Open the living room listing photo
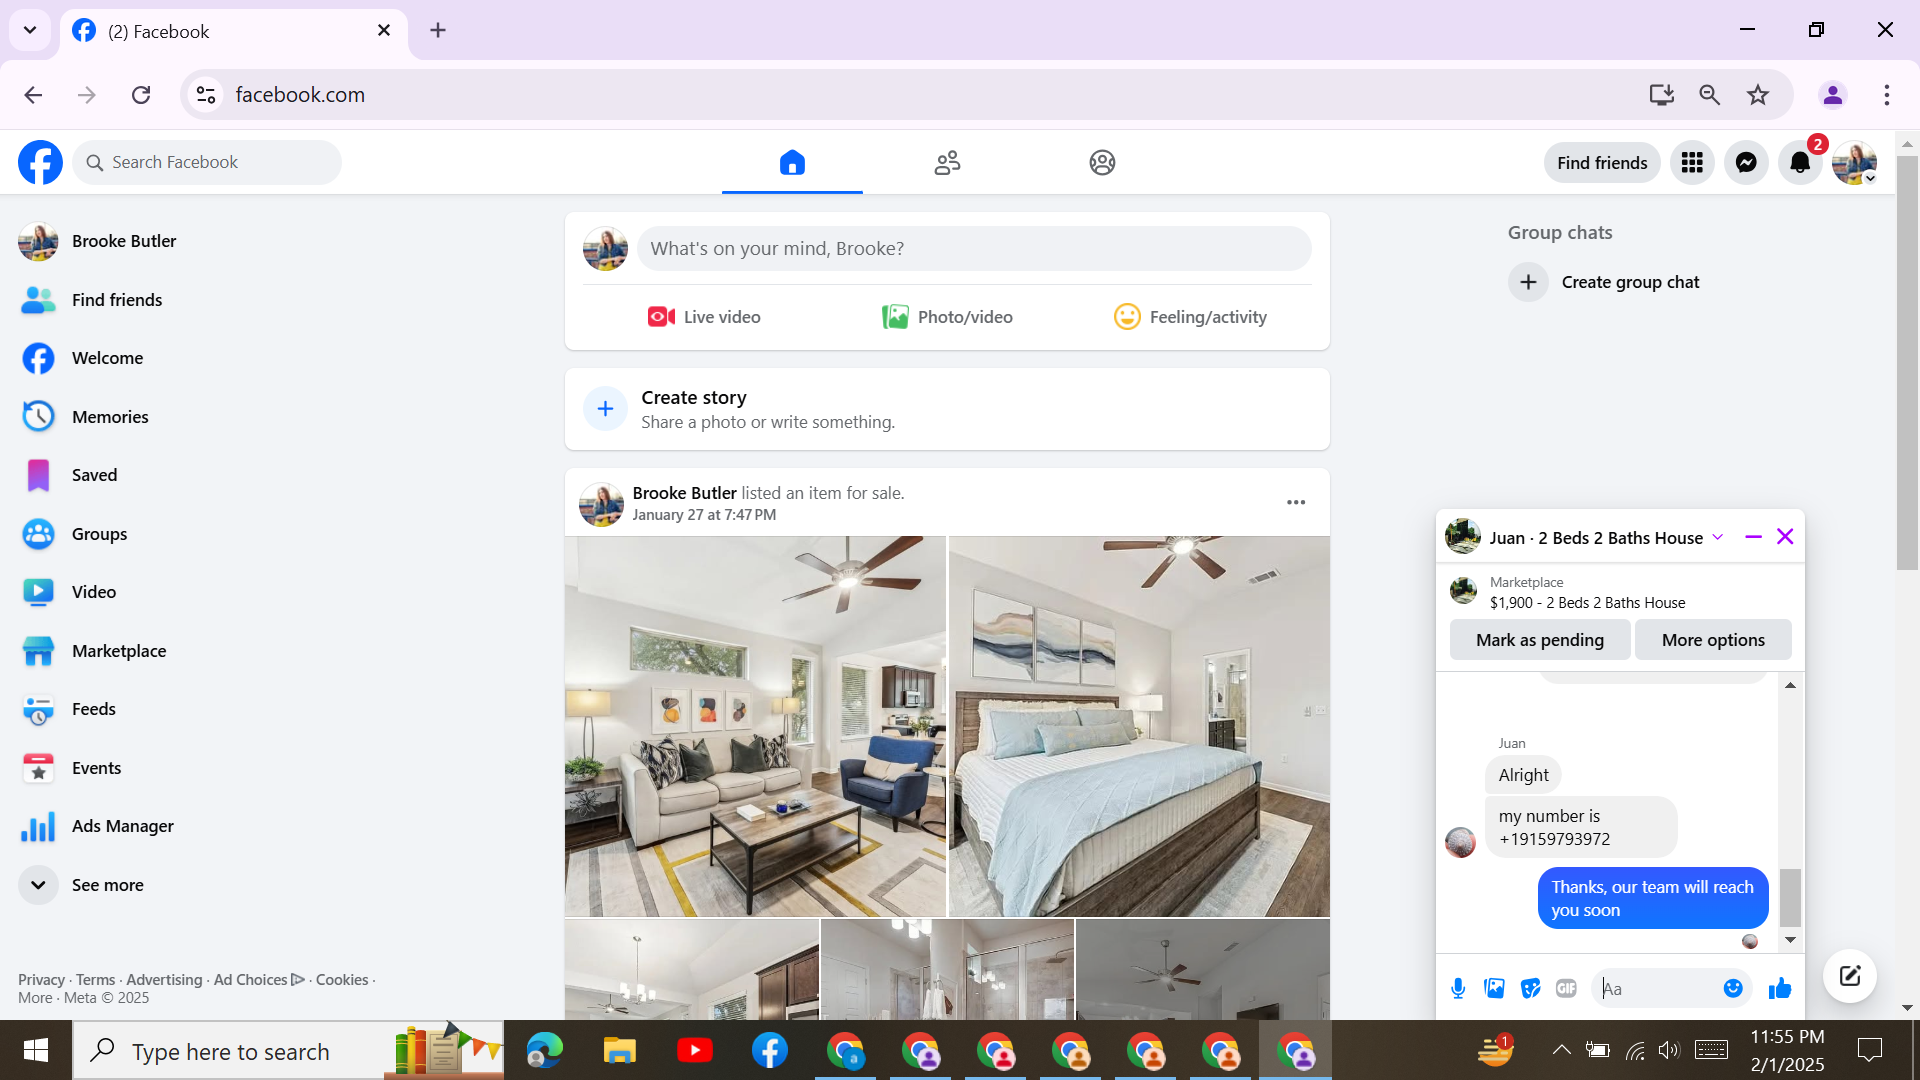The height and width of the screenshot is (1080, 1920). pos(755,726)
